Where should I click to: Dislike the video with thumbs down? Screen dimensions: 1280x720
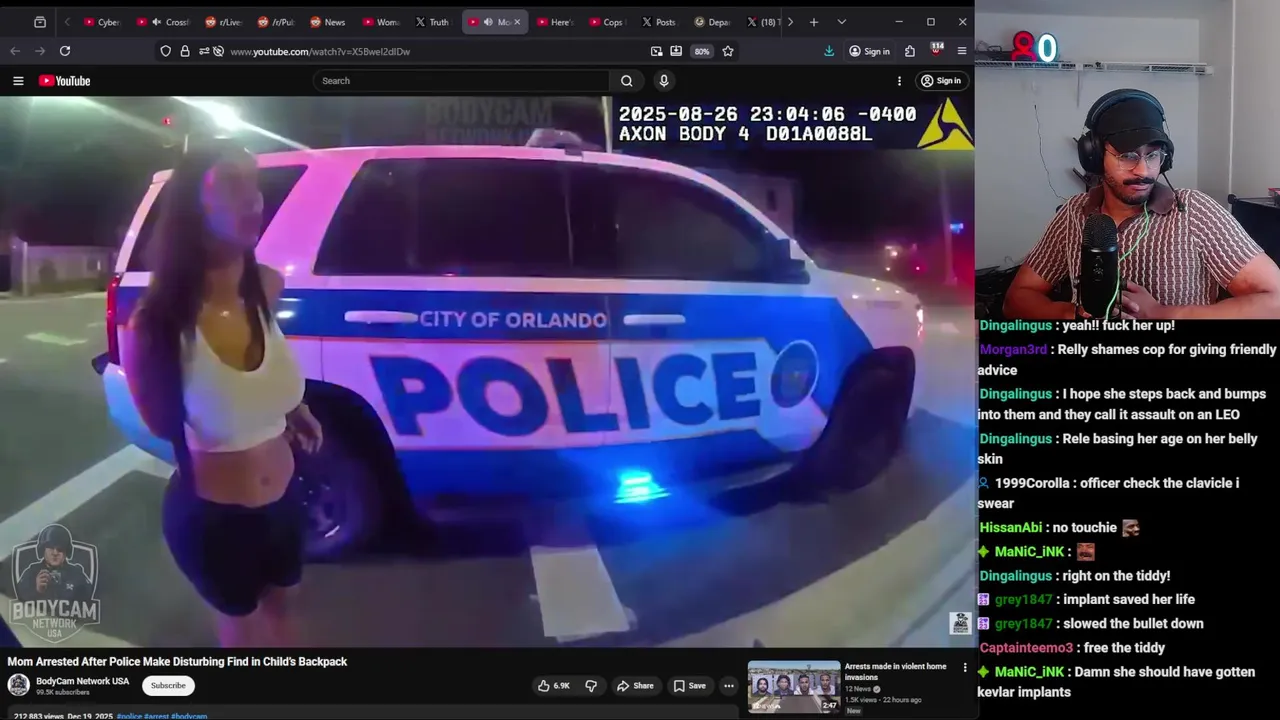click(591, 686)
